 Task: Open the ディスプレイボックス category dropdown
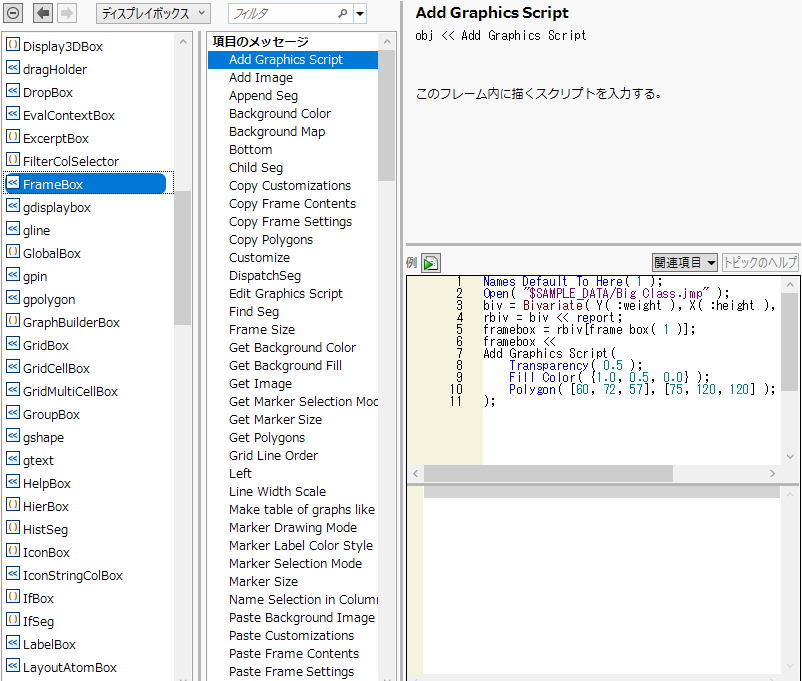tap(153, 14)
